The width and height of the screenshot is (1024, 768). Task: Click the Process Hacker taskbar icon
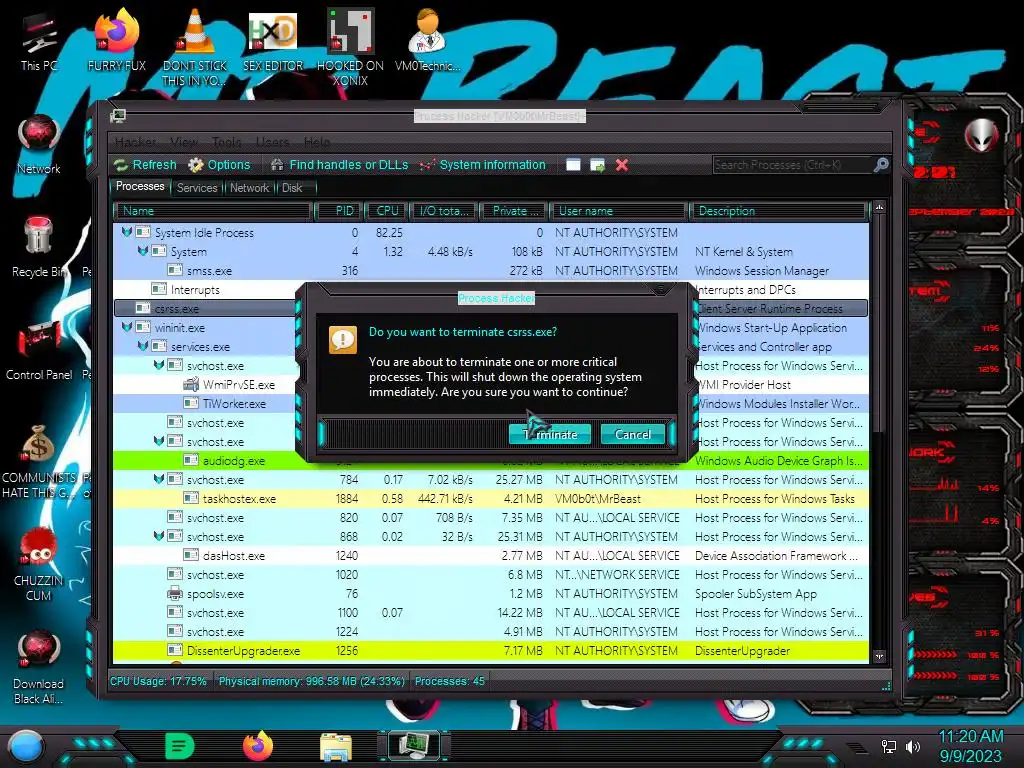point(414,745)
